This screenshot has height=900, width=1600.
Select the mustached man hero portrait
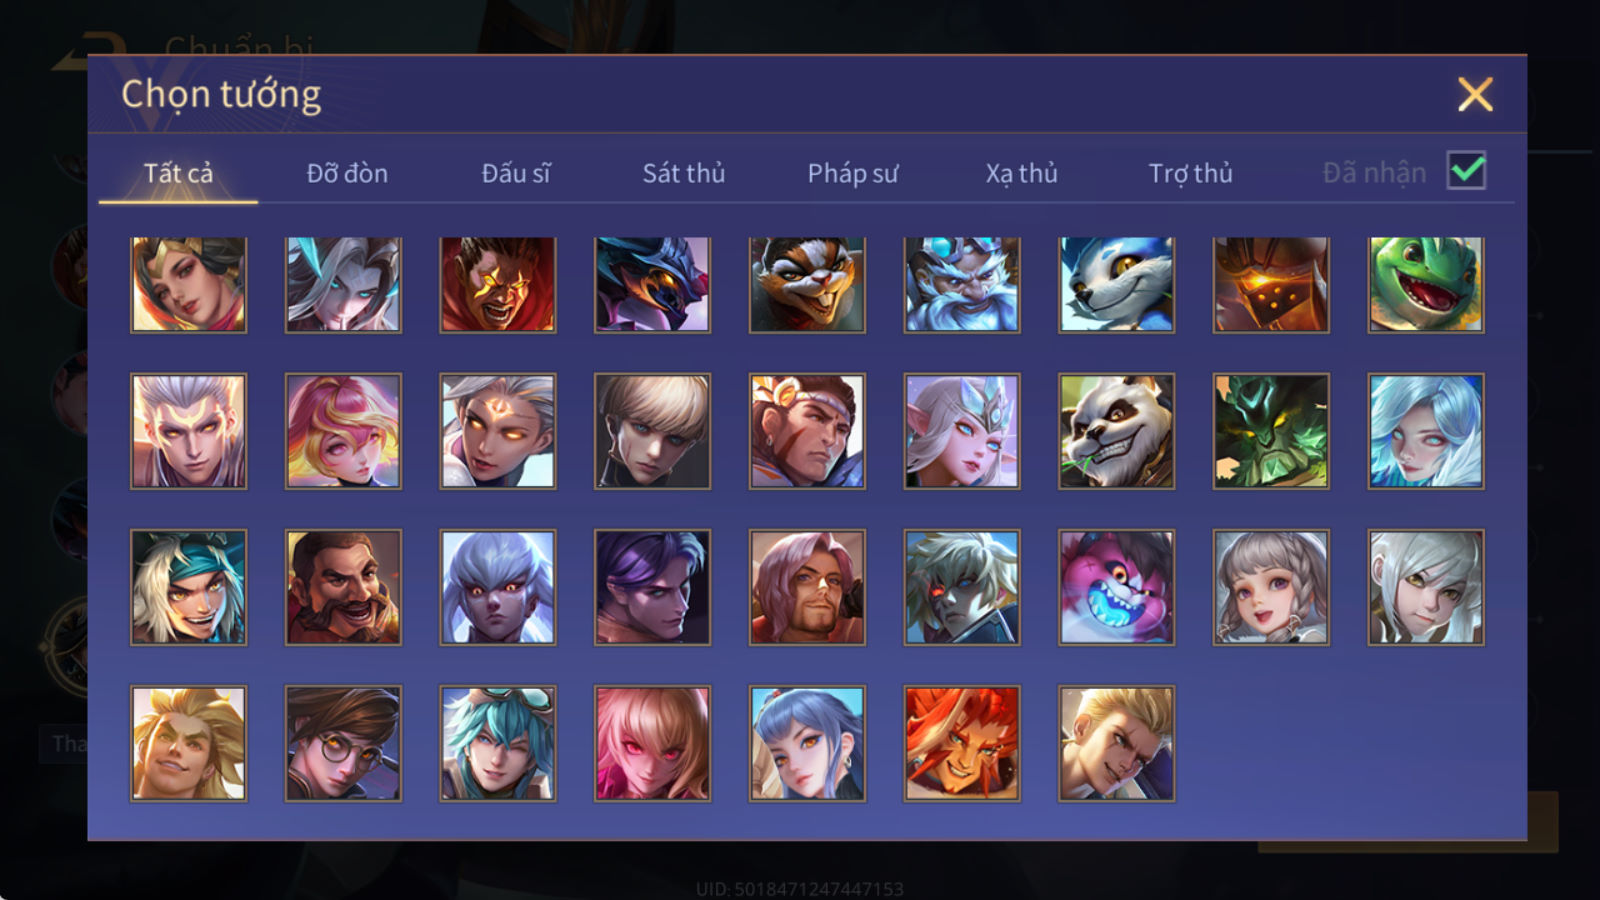pyautogui.click(x=343, y=587)
